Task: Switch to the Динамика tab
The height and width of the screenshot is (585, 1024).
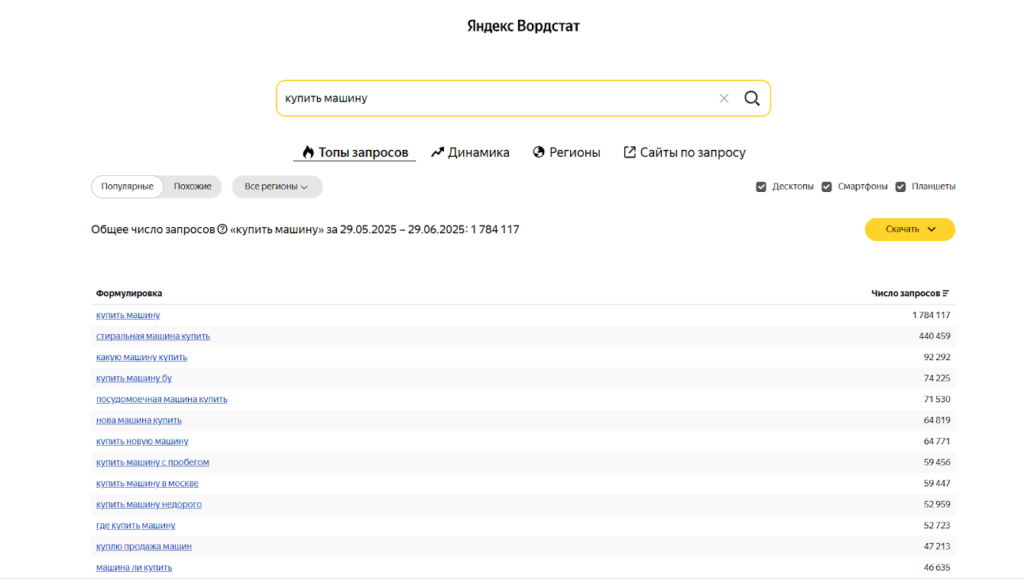Action: 470,152
